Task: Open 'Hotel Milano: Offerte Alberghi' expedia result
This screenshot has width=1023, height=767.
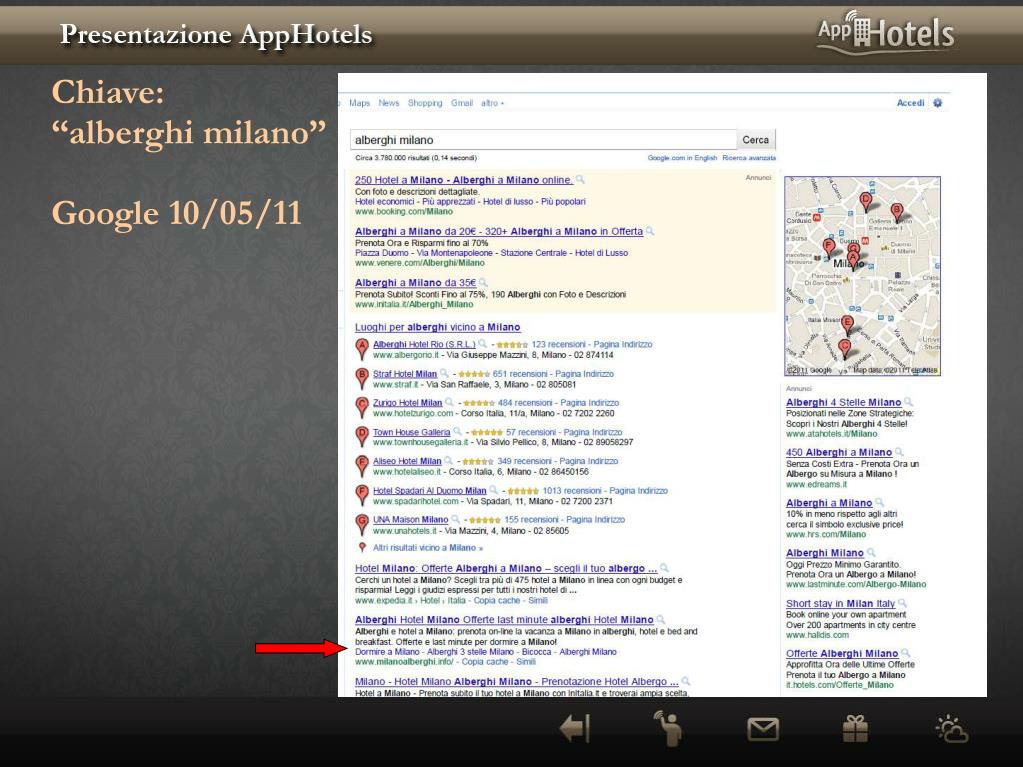Action: [506, 568]
